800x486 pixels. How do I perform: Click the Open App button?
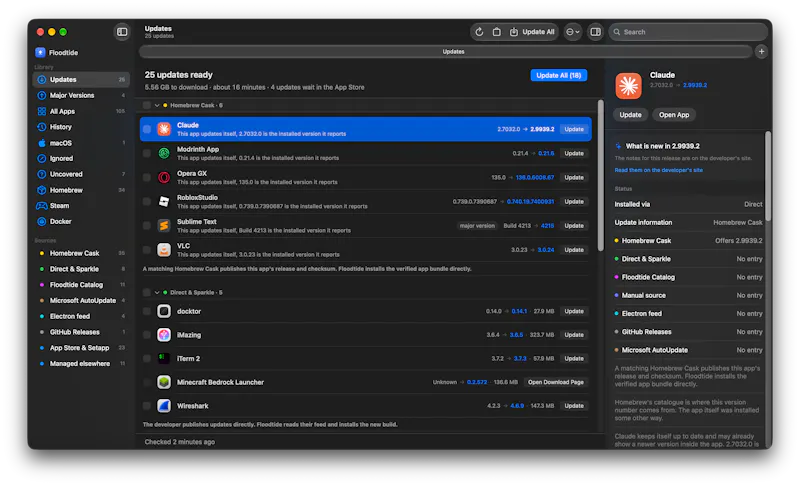click(673, 115)
